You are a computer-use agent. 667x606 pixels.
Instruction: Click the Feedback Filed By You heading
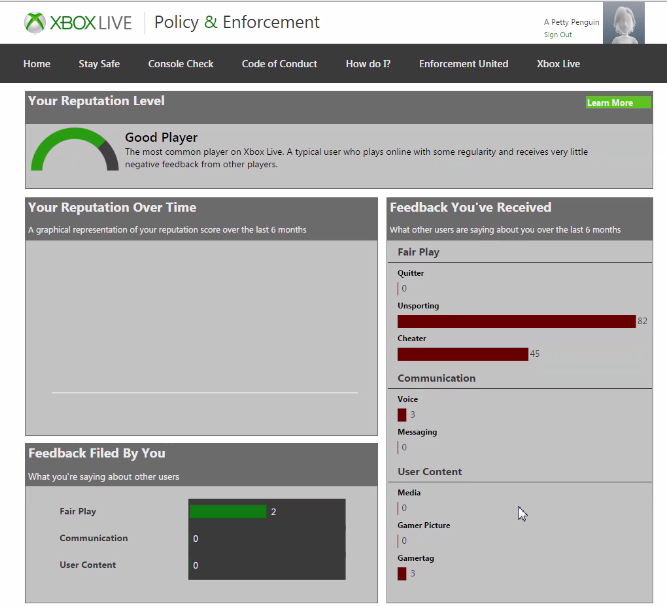pyautogui.click(x=97, y=453)
